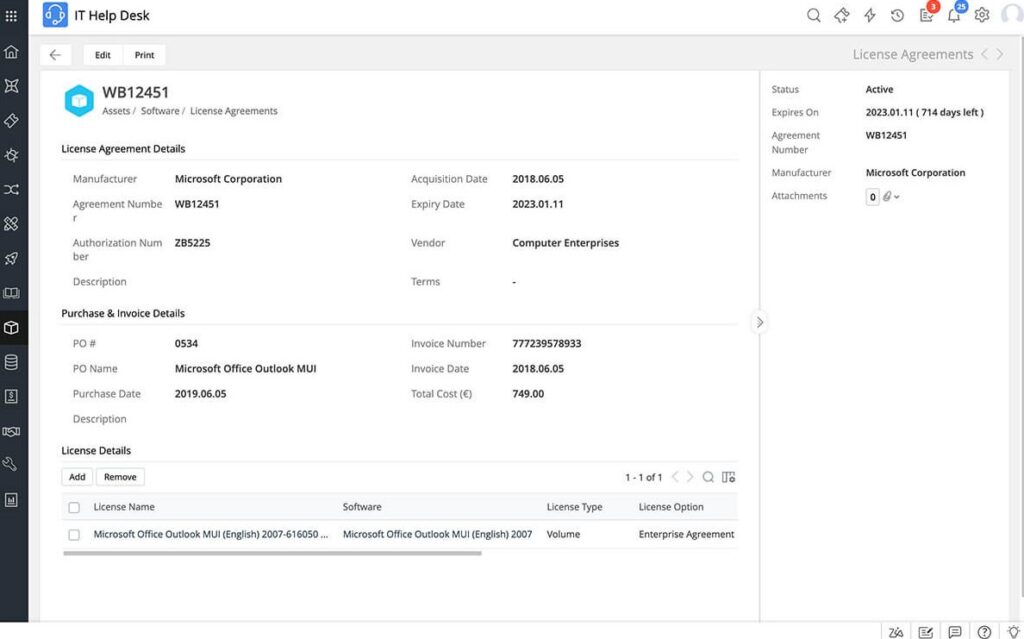Expand the Attachments dropdown arrow

click(896, 197)
